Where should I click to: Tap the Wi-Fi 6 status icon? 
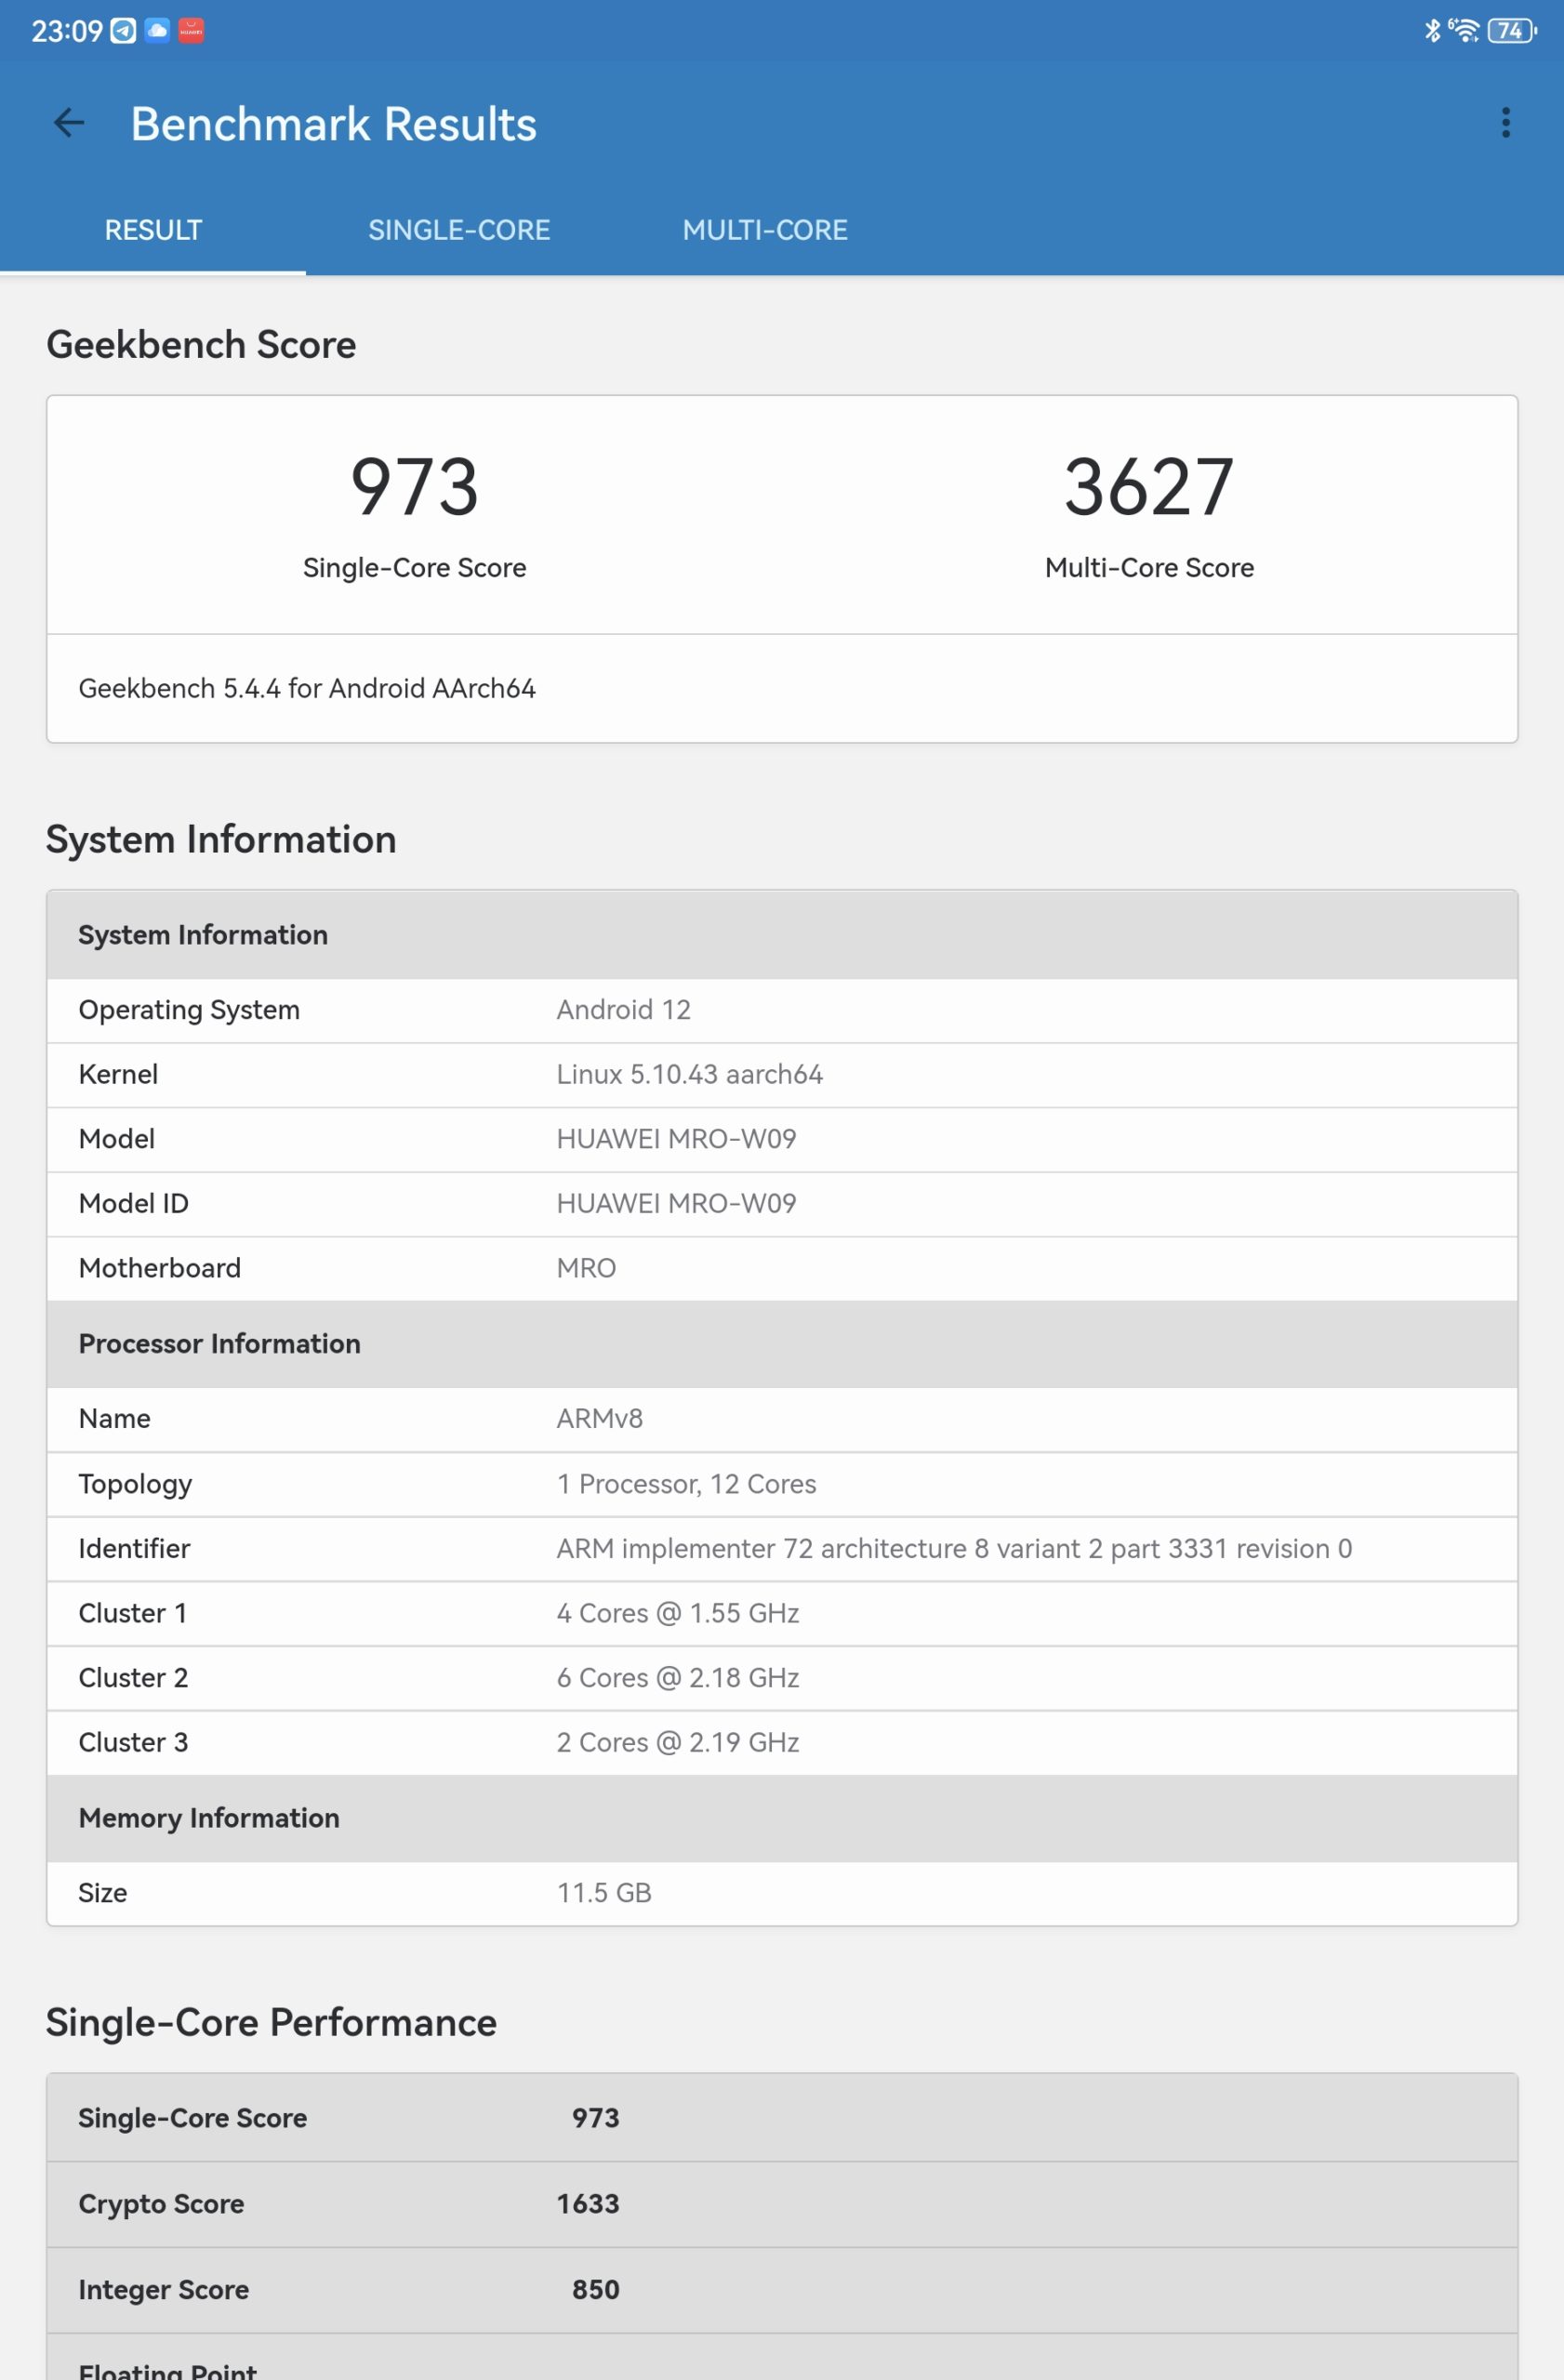coord(1464,31)
